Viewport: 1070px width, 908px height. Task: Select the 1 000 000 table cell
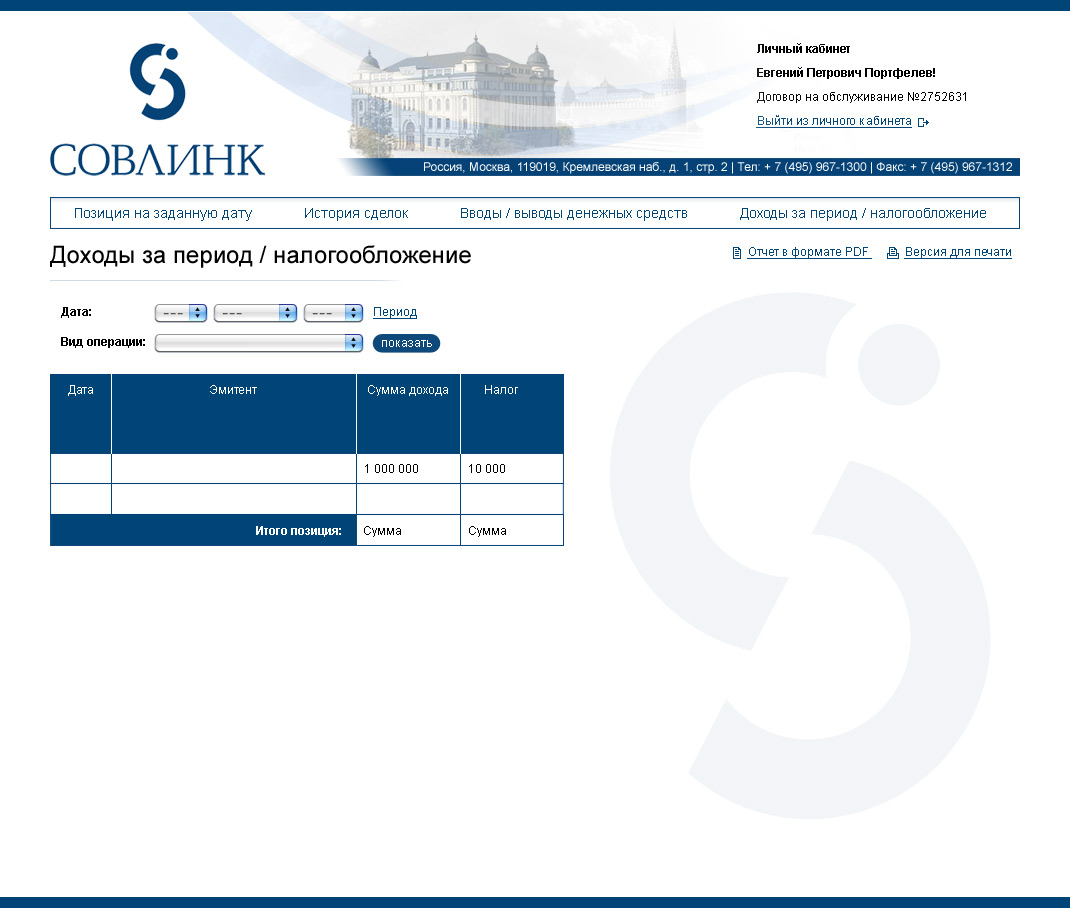click(x=408, y=469)
